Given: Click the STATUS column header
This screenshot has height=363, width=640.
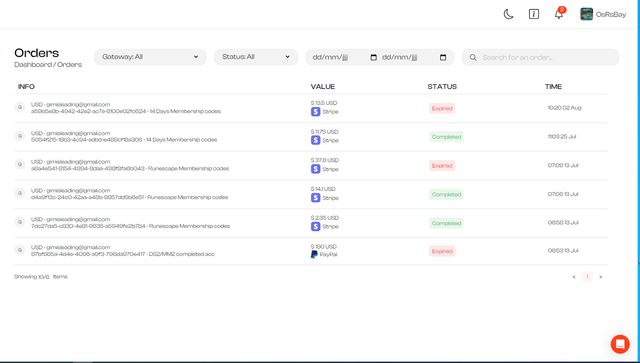Looking at the screenshot, I should (x=442, y=87).
